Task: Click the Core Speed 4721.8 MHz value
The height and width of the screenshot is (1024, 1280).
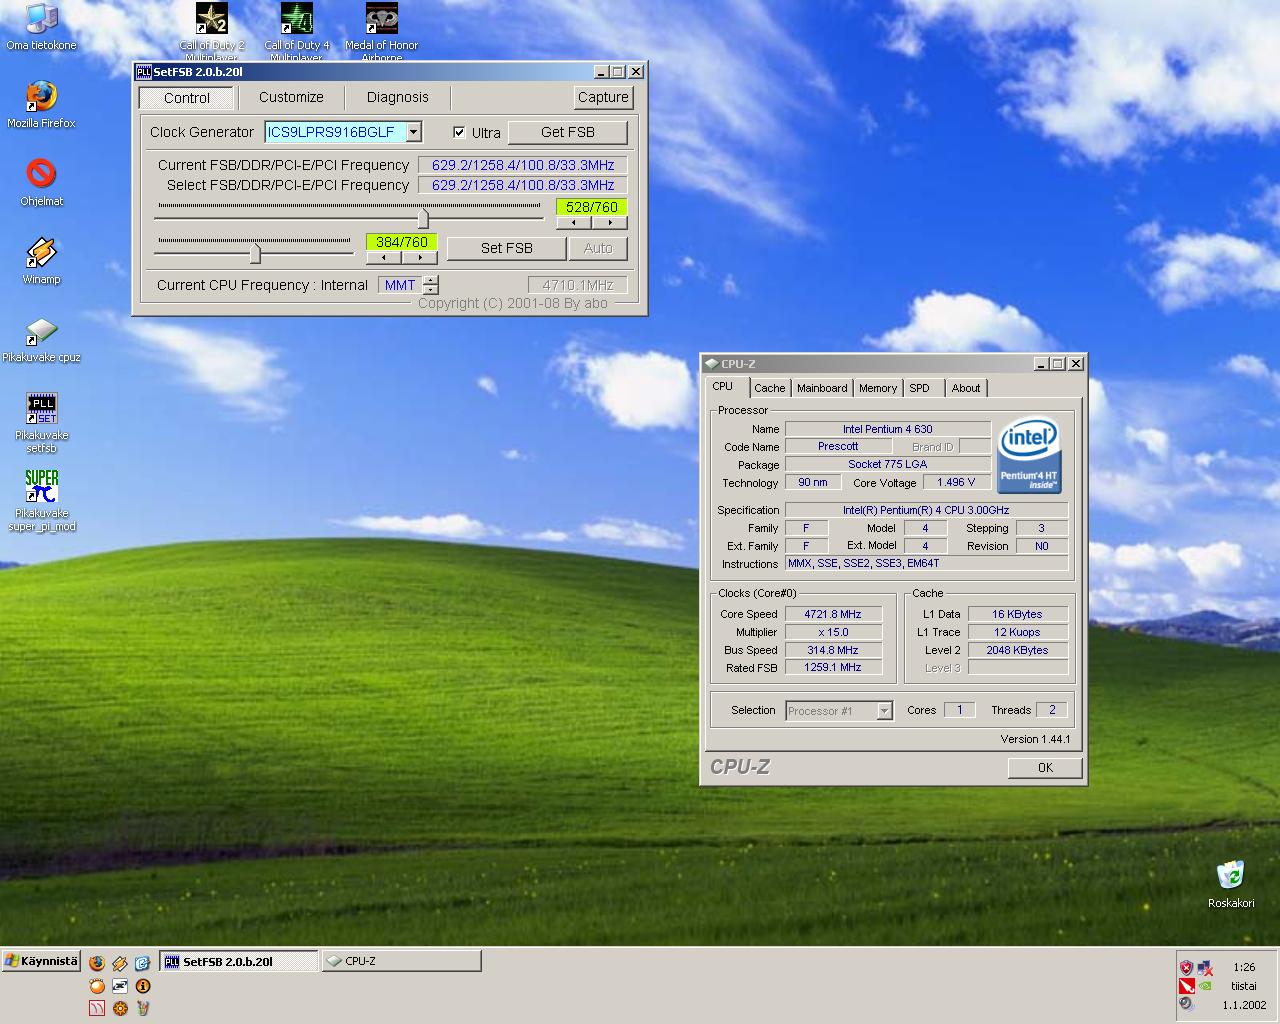Action: pyautogui.click(x=833, y=614)
